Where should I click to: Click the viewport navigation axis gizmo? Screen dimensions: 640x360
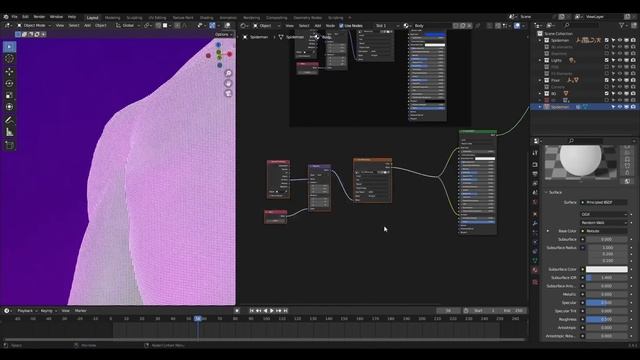pyautogui.click(x=219, y=55)
